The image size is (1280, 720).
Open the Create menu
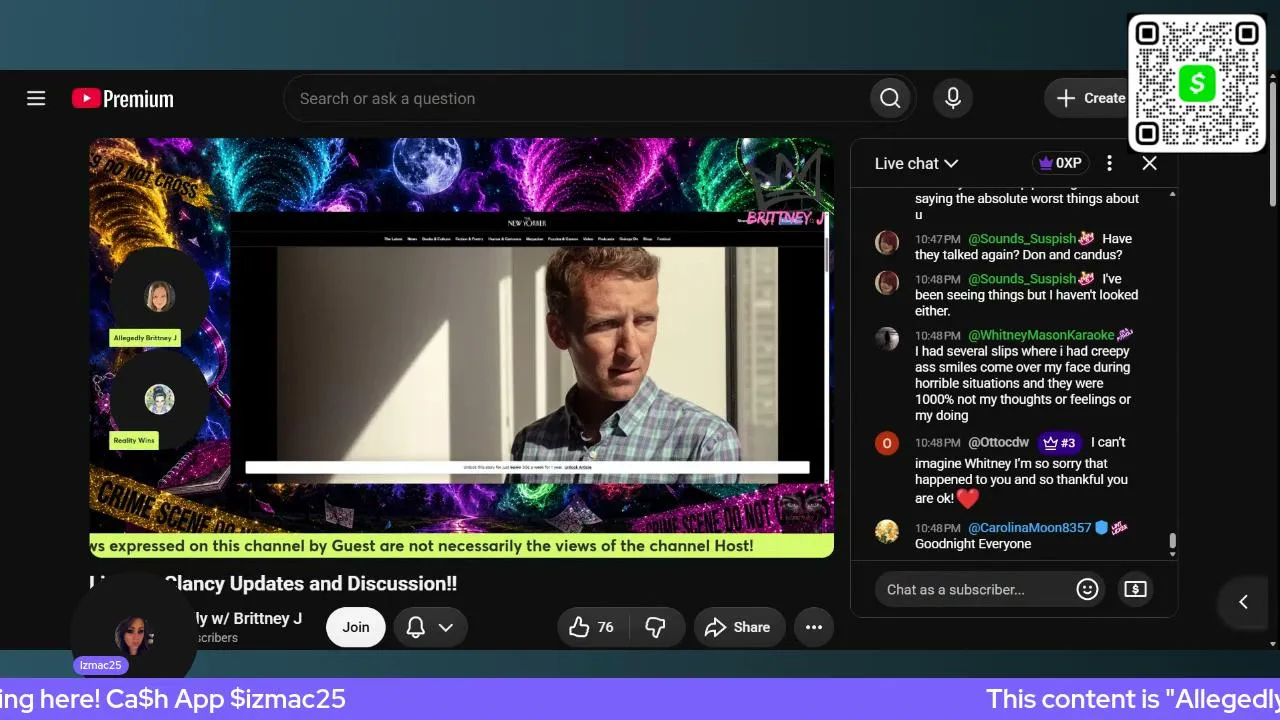(x=1091, y=98)
